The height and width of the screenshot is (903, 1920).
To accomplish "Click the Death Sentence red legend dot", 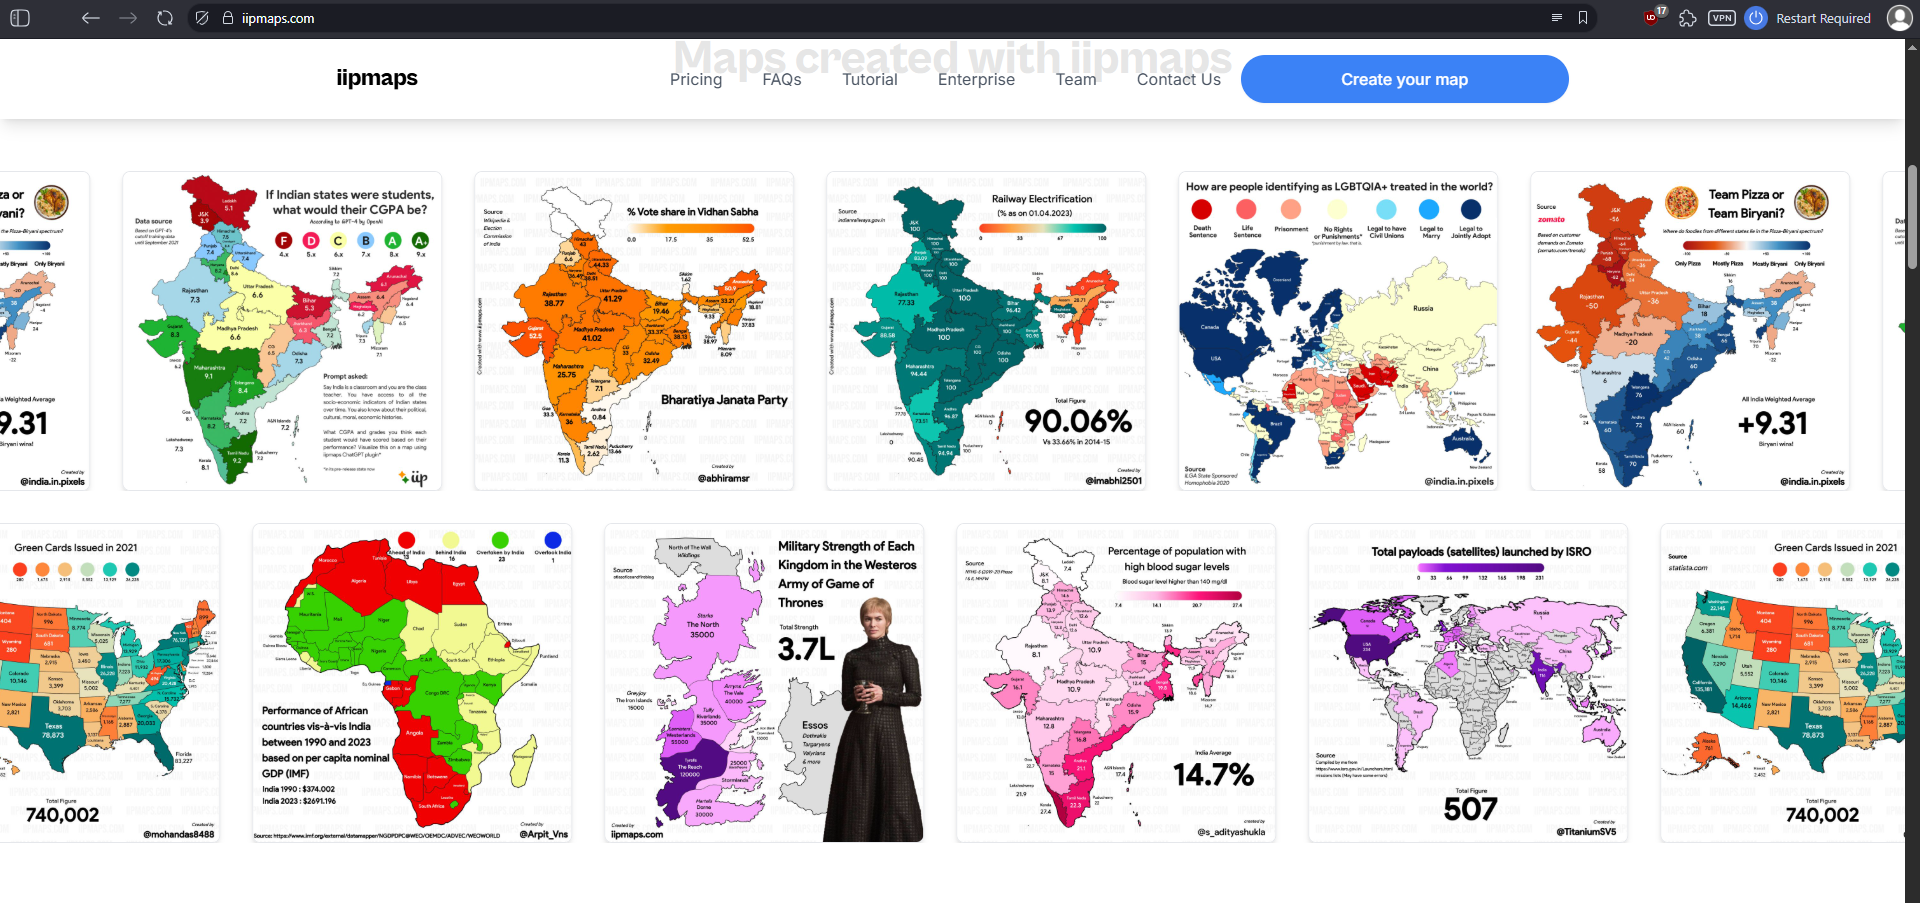I will 1202,209.
